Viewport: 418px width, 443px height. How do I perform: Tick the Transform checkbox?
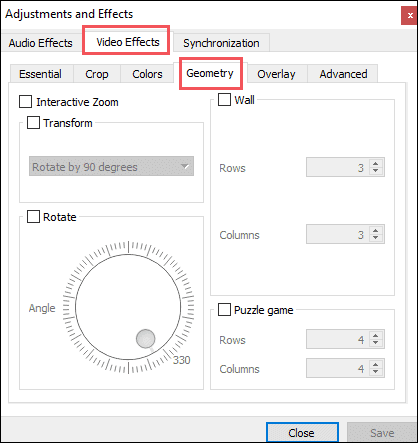[x=33, y=123]
